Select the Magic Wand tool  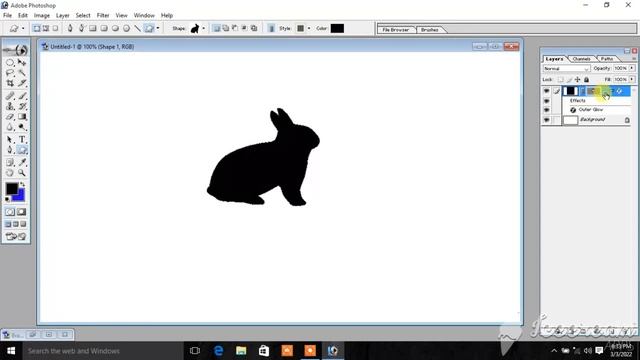22,73
